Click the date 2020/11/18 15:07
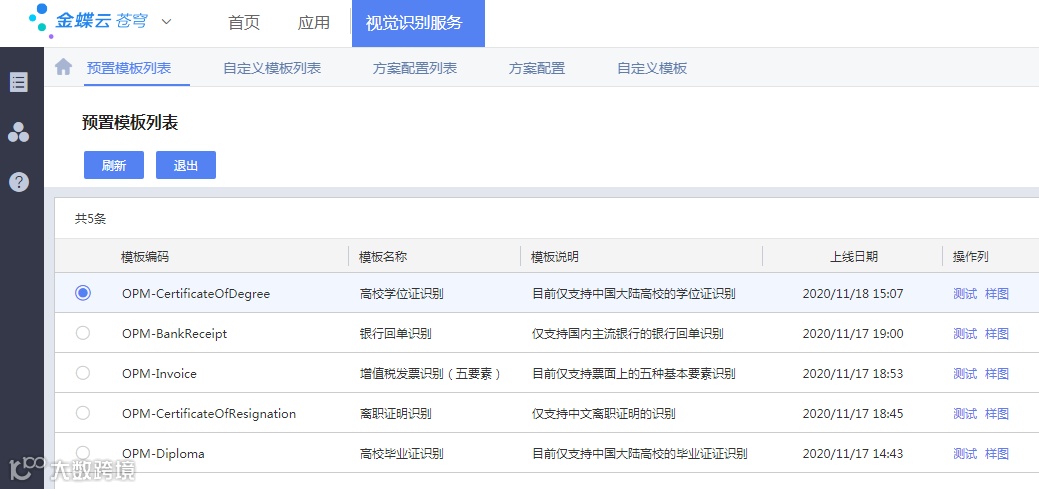Viewport: 1039px width, 489px height. (853, 294)
